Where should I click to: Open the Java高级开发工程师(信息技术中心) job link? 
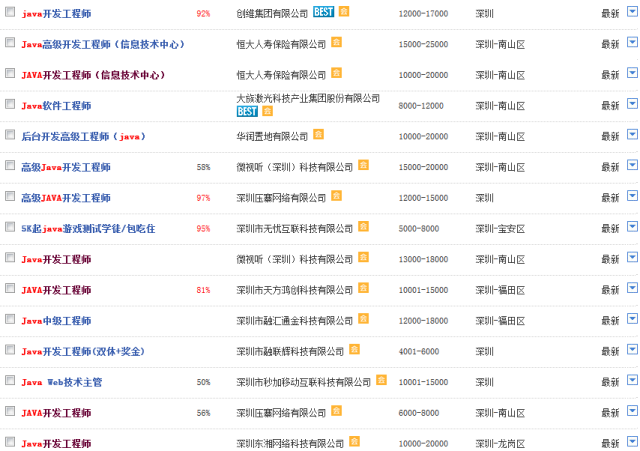click(103, 44)
